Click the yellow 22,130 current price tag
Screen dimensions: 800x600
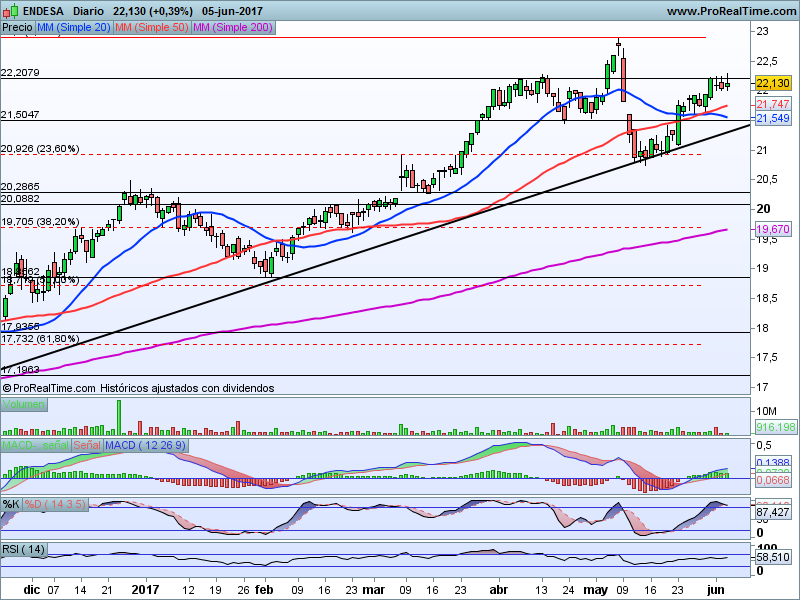[x=774, y=84]
